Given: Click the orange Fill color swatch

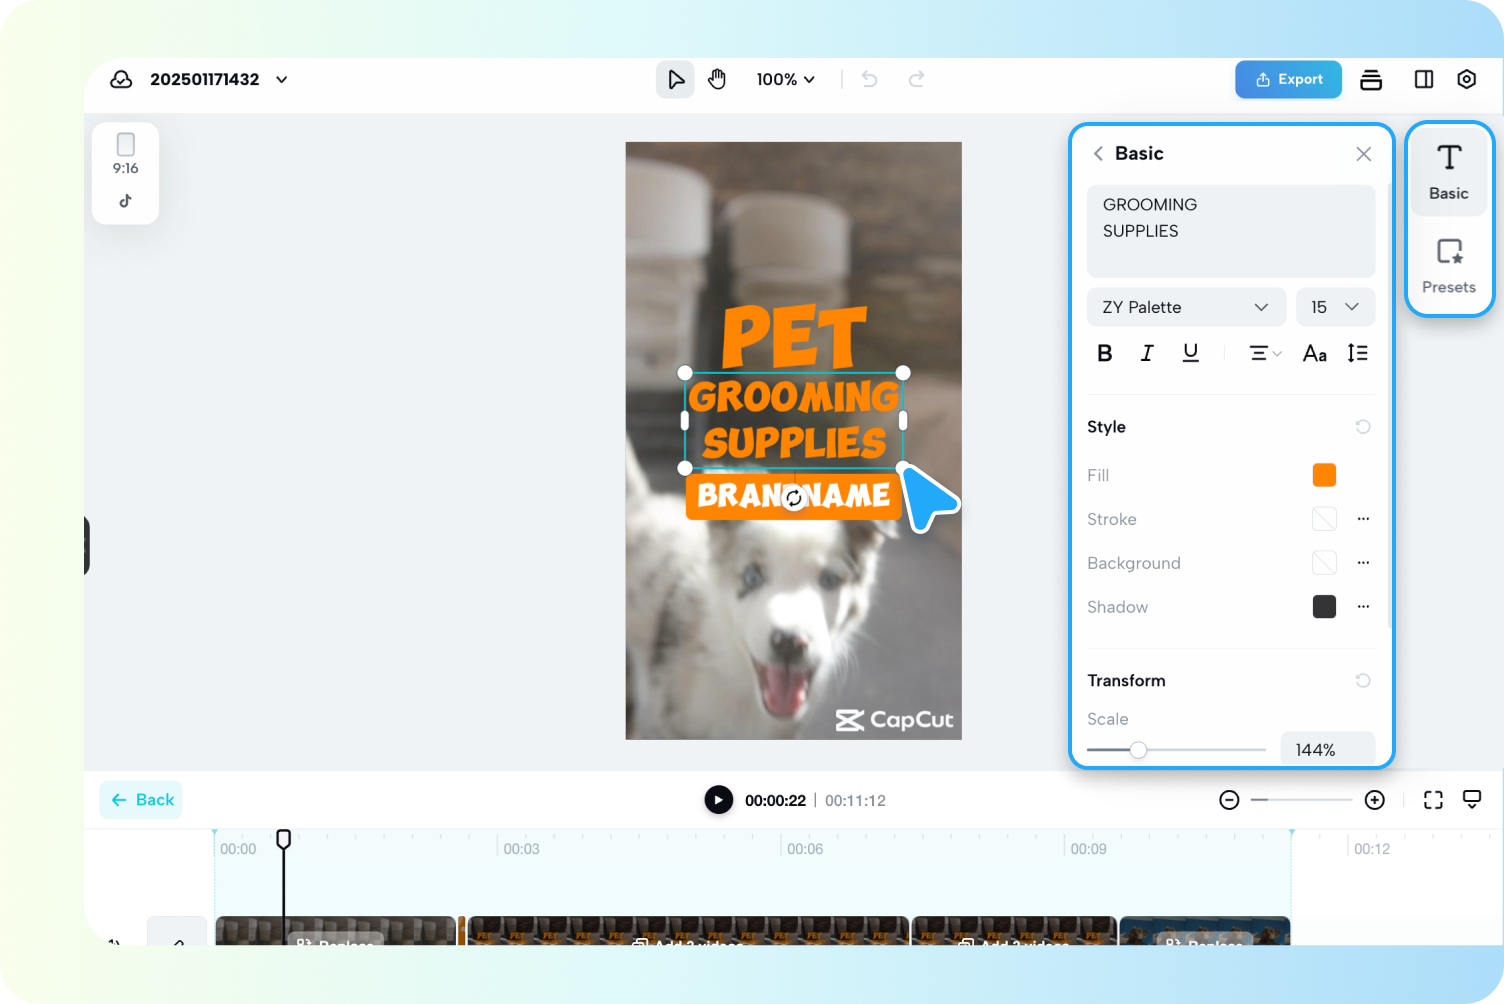Looking at the screenshot, I should click(1324, 475).
